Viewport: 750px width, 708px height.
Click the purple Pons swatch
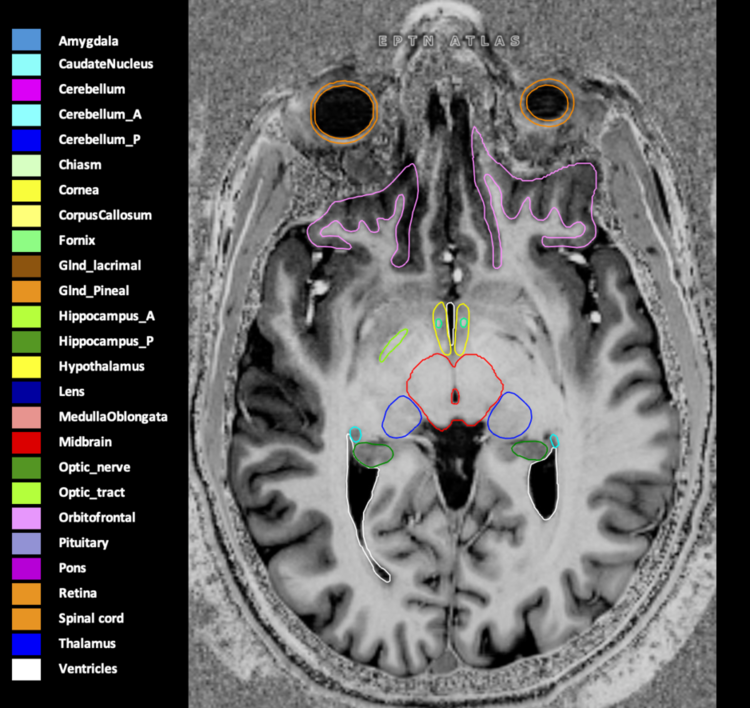tap(26, 568)
